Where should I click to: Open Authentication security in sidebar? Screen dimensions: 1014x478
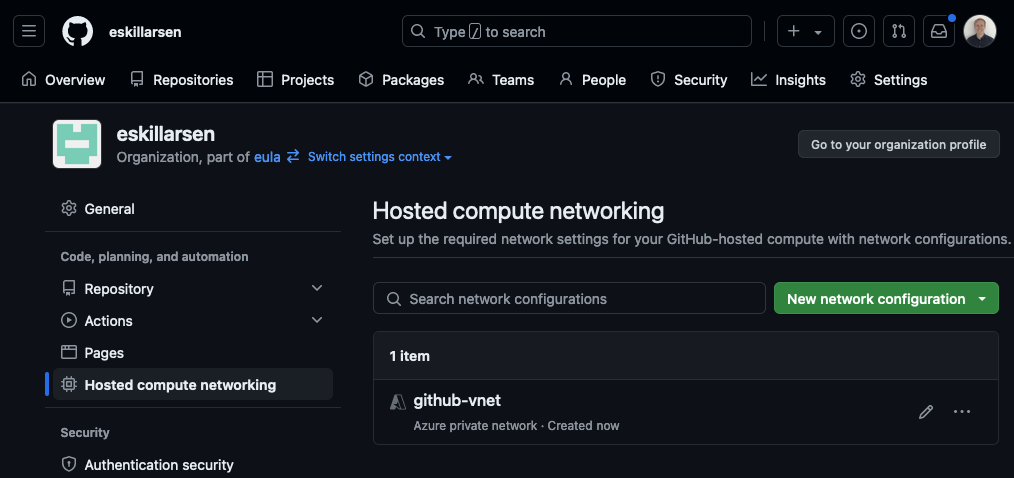pos(193,464)
